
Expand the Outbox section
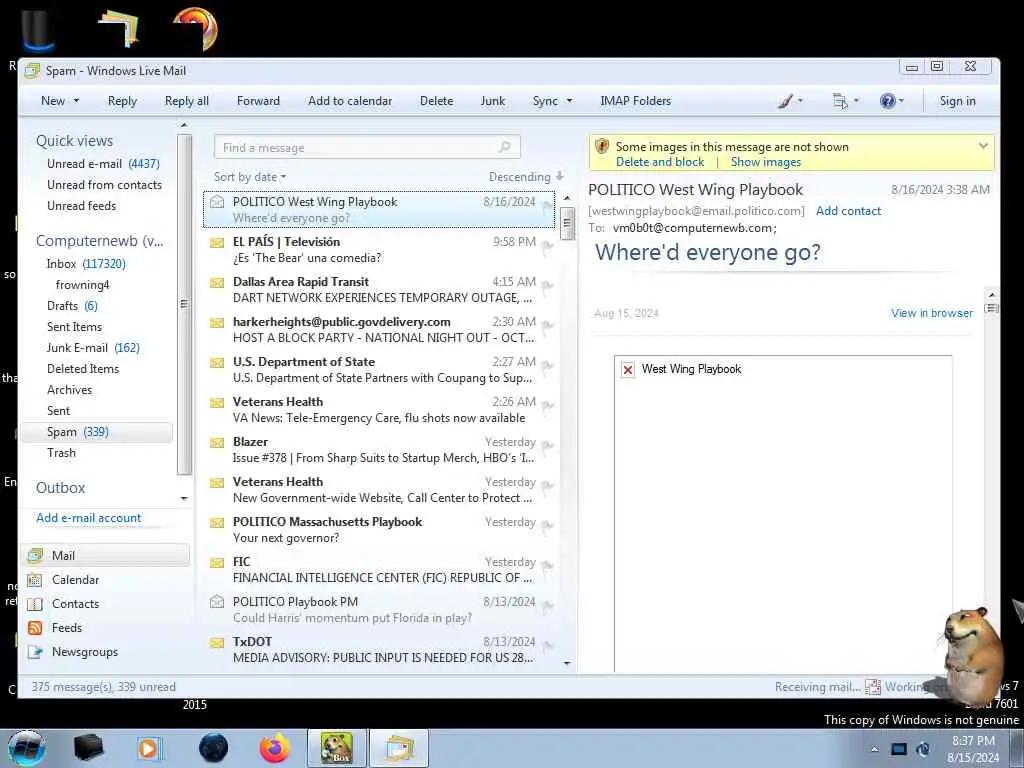point(61,488)
